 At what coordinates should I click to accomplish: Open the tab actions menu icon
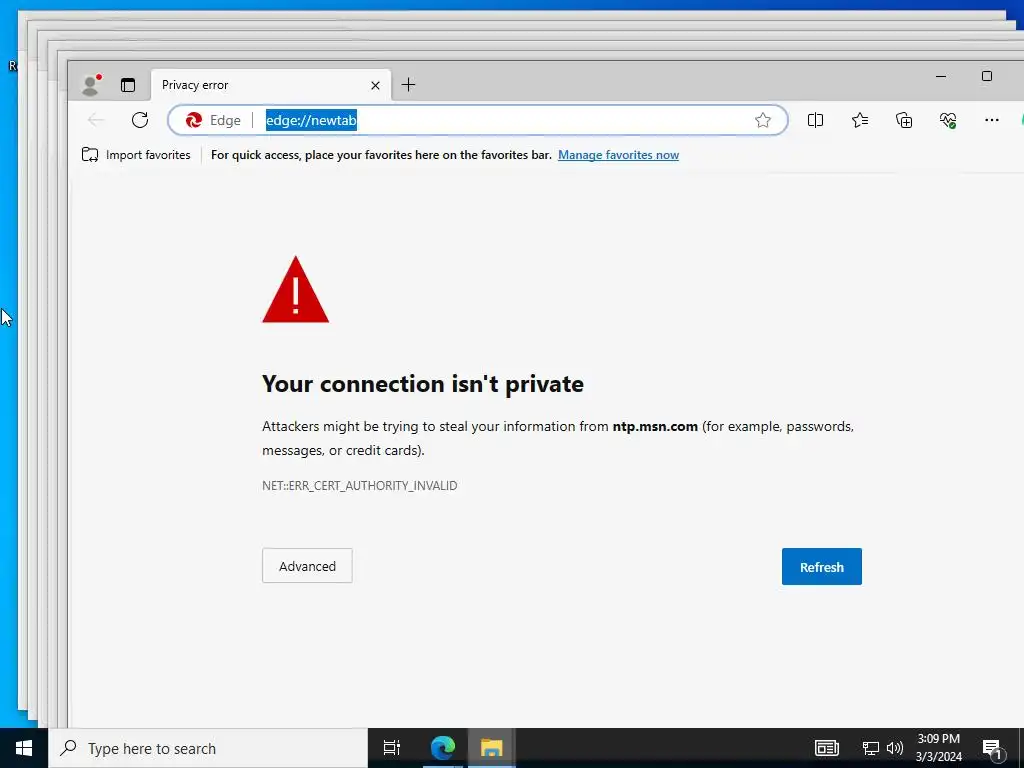[128, 85]
